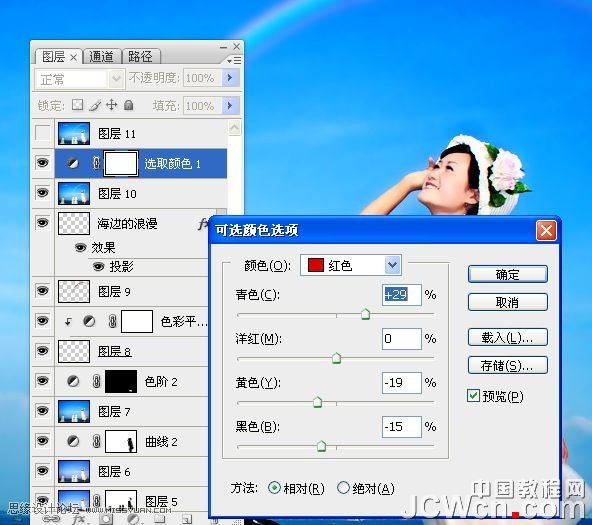Close the 图层 tab with its x
Screen dimensions: 592x525
[x=74, y=58]
